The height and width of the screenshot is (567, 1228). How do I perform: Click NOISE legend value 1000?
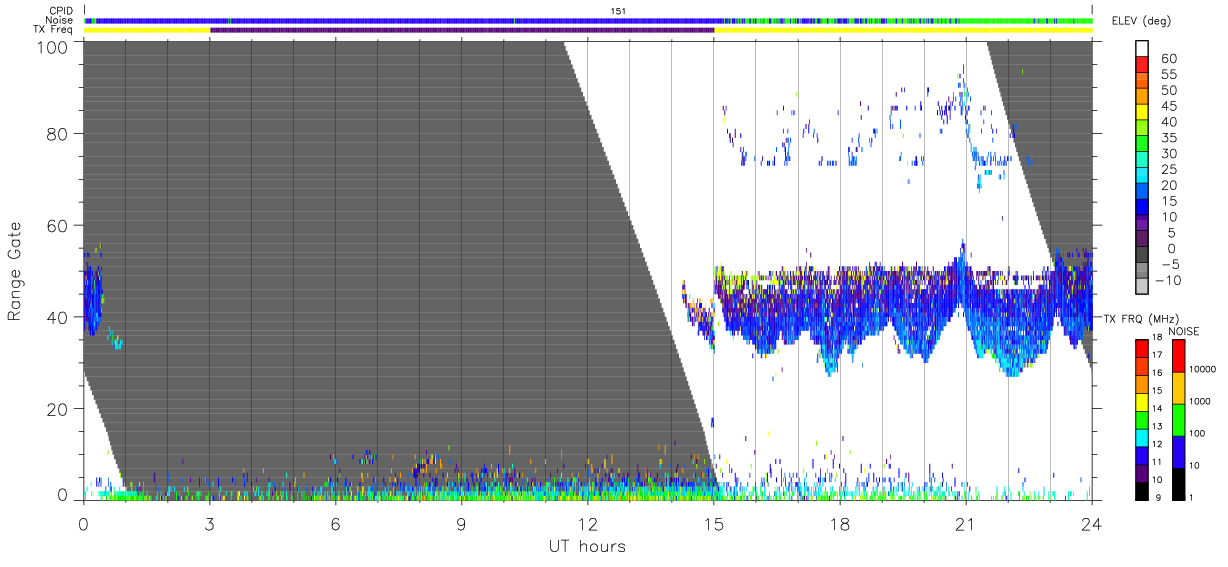[x=1199, y=402]
